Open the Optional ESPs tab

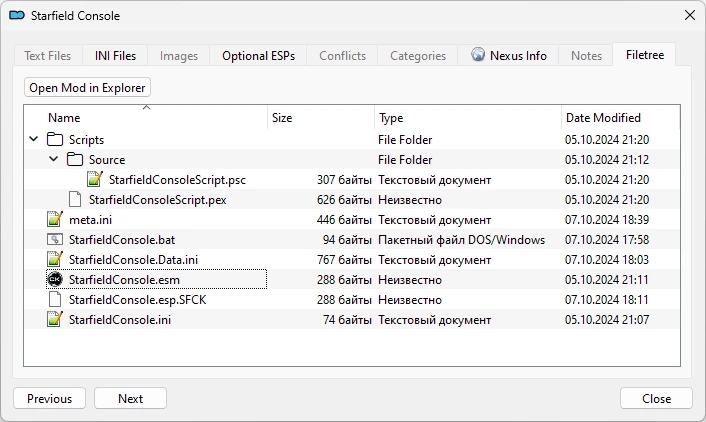pos(258,55)
